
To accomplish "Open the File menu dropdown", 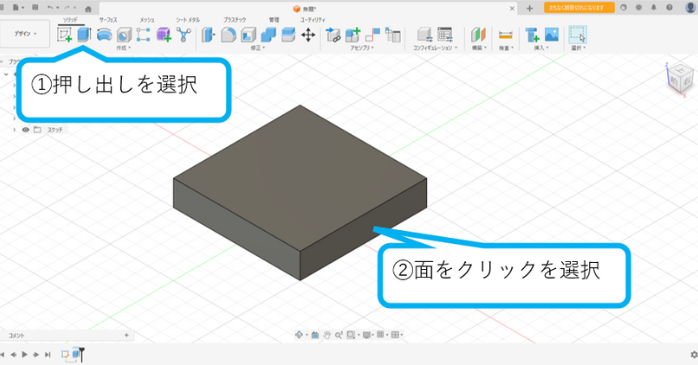I will point(18,8).
